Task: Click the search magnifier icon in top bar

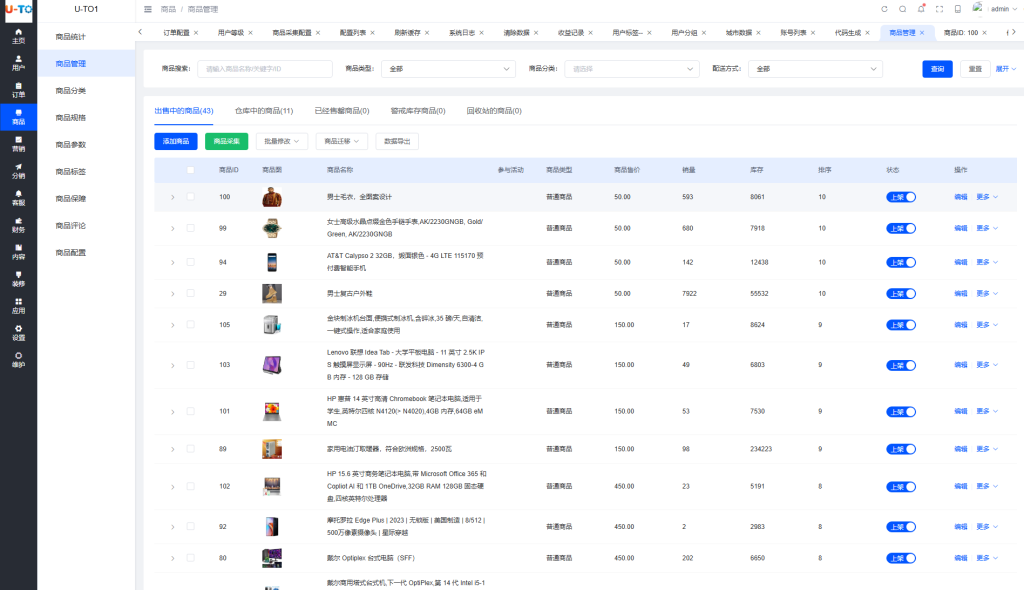Action: click(x=903, y=9)
